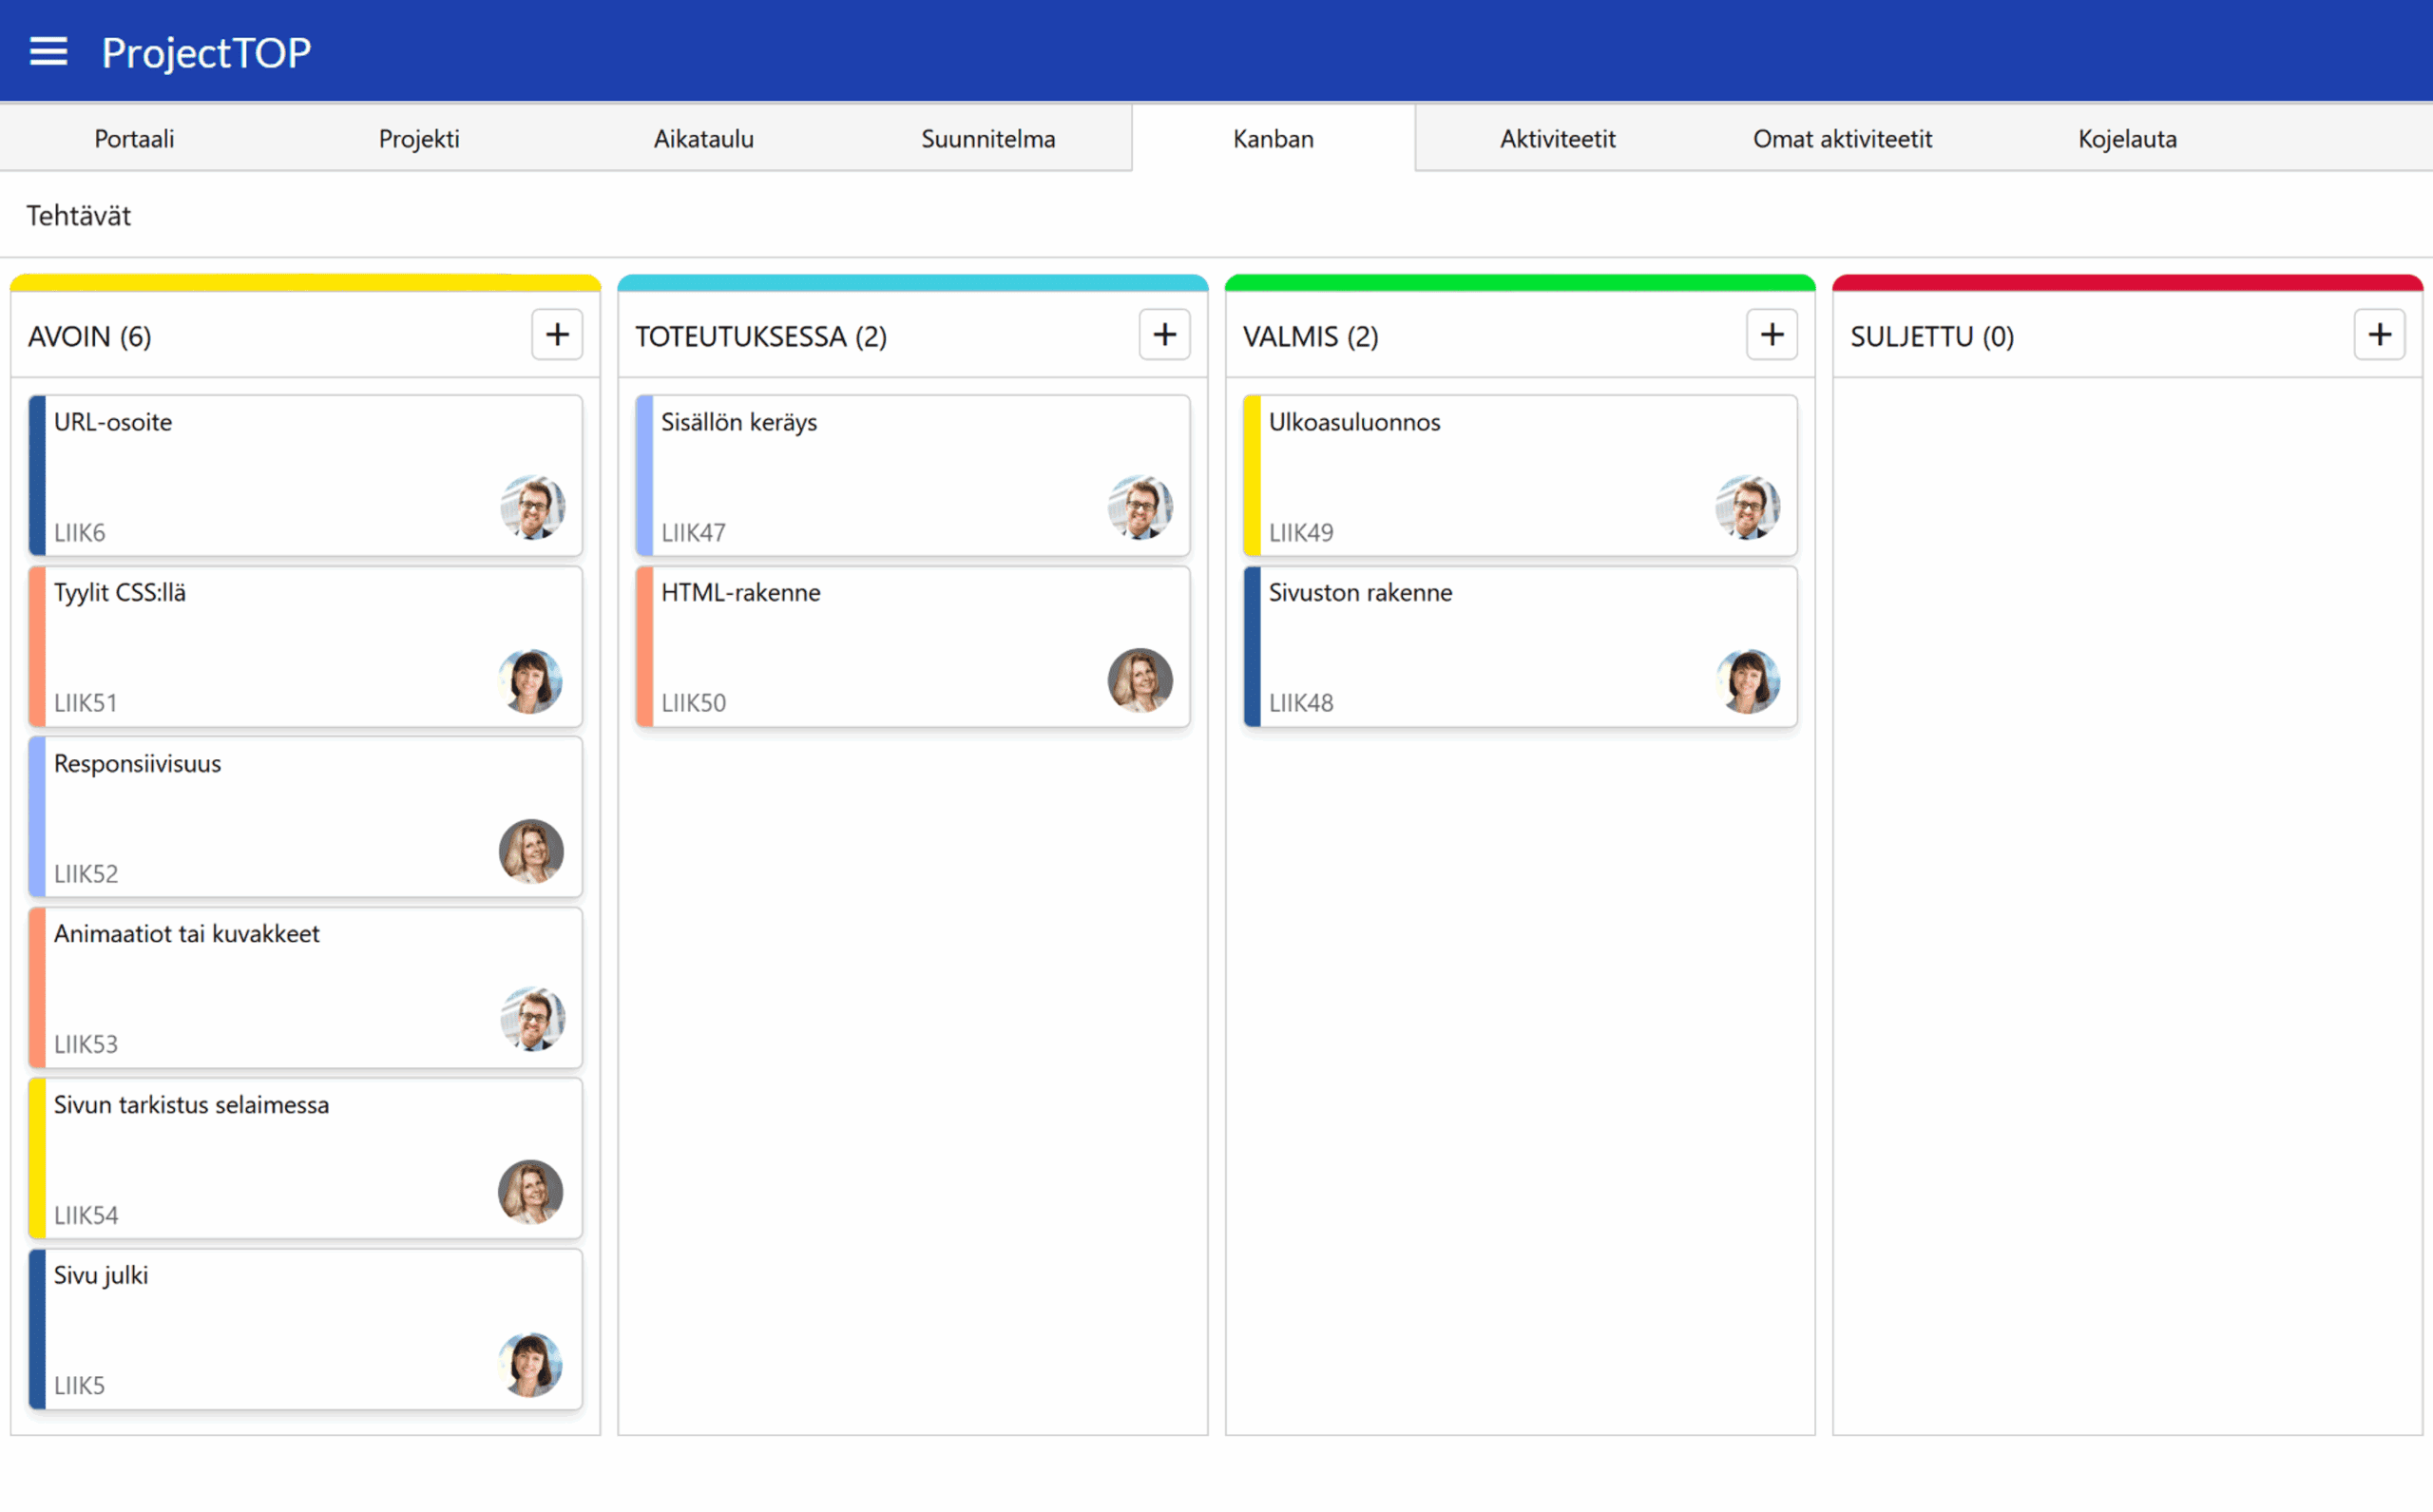The height and width of the screenshot is (1512, 2433).
Task: Open the Suunnitelma tab
Action: coord(988,139)
